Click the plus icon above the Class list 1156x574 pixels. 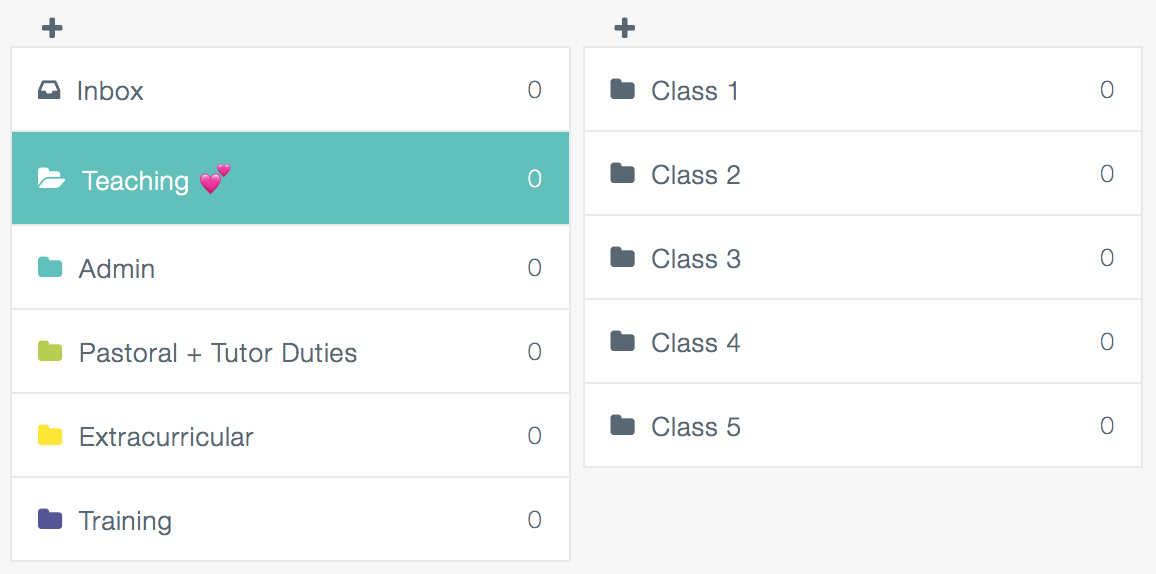(624, 28)
